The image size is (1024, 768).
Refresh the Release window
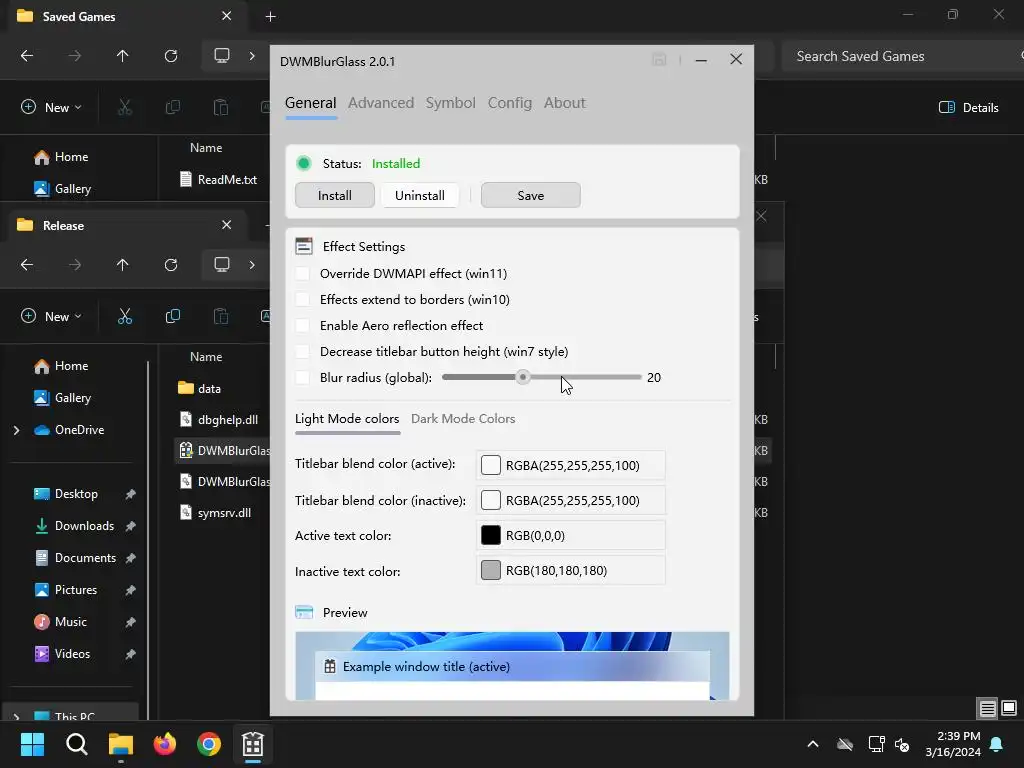[170, 264]
